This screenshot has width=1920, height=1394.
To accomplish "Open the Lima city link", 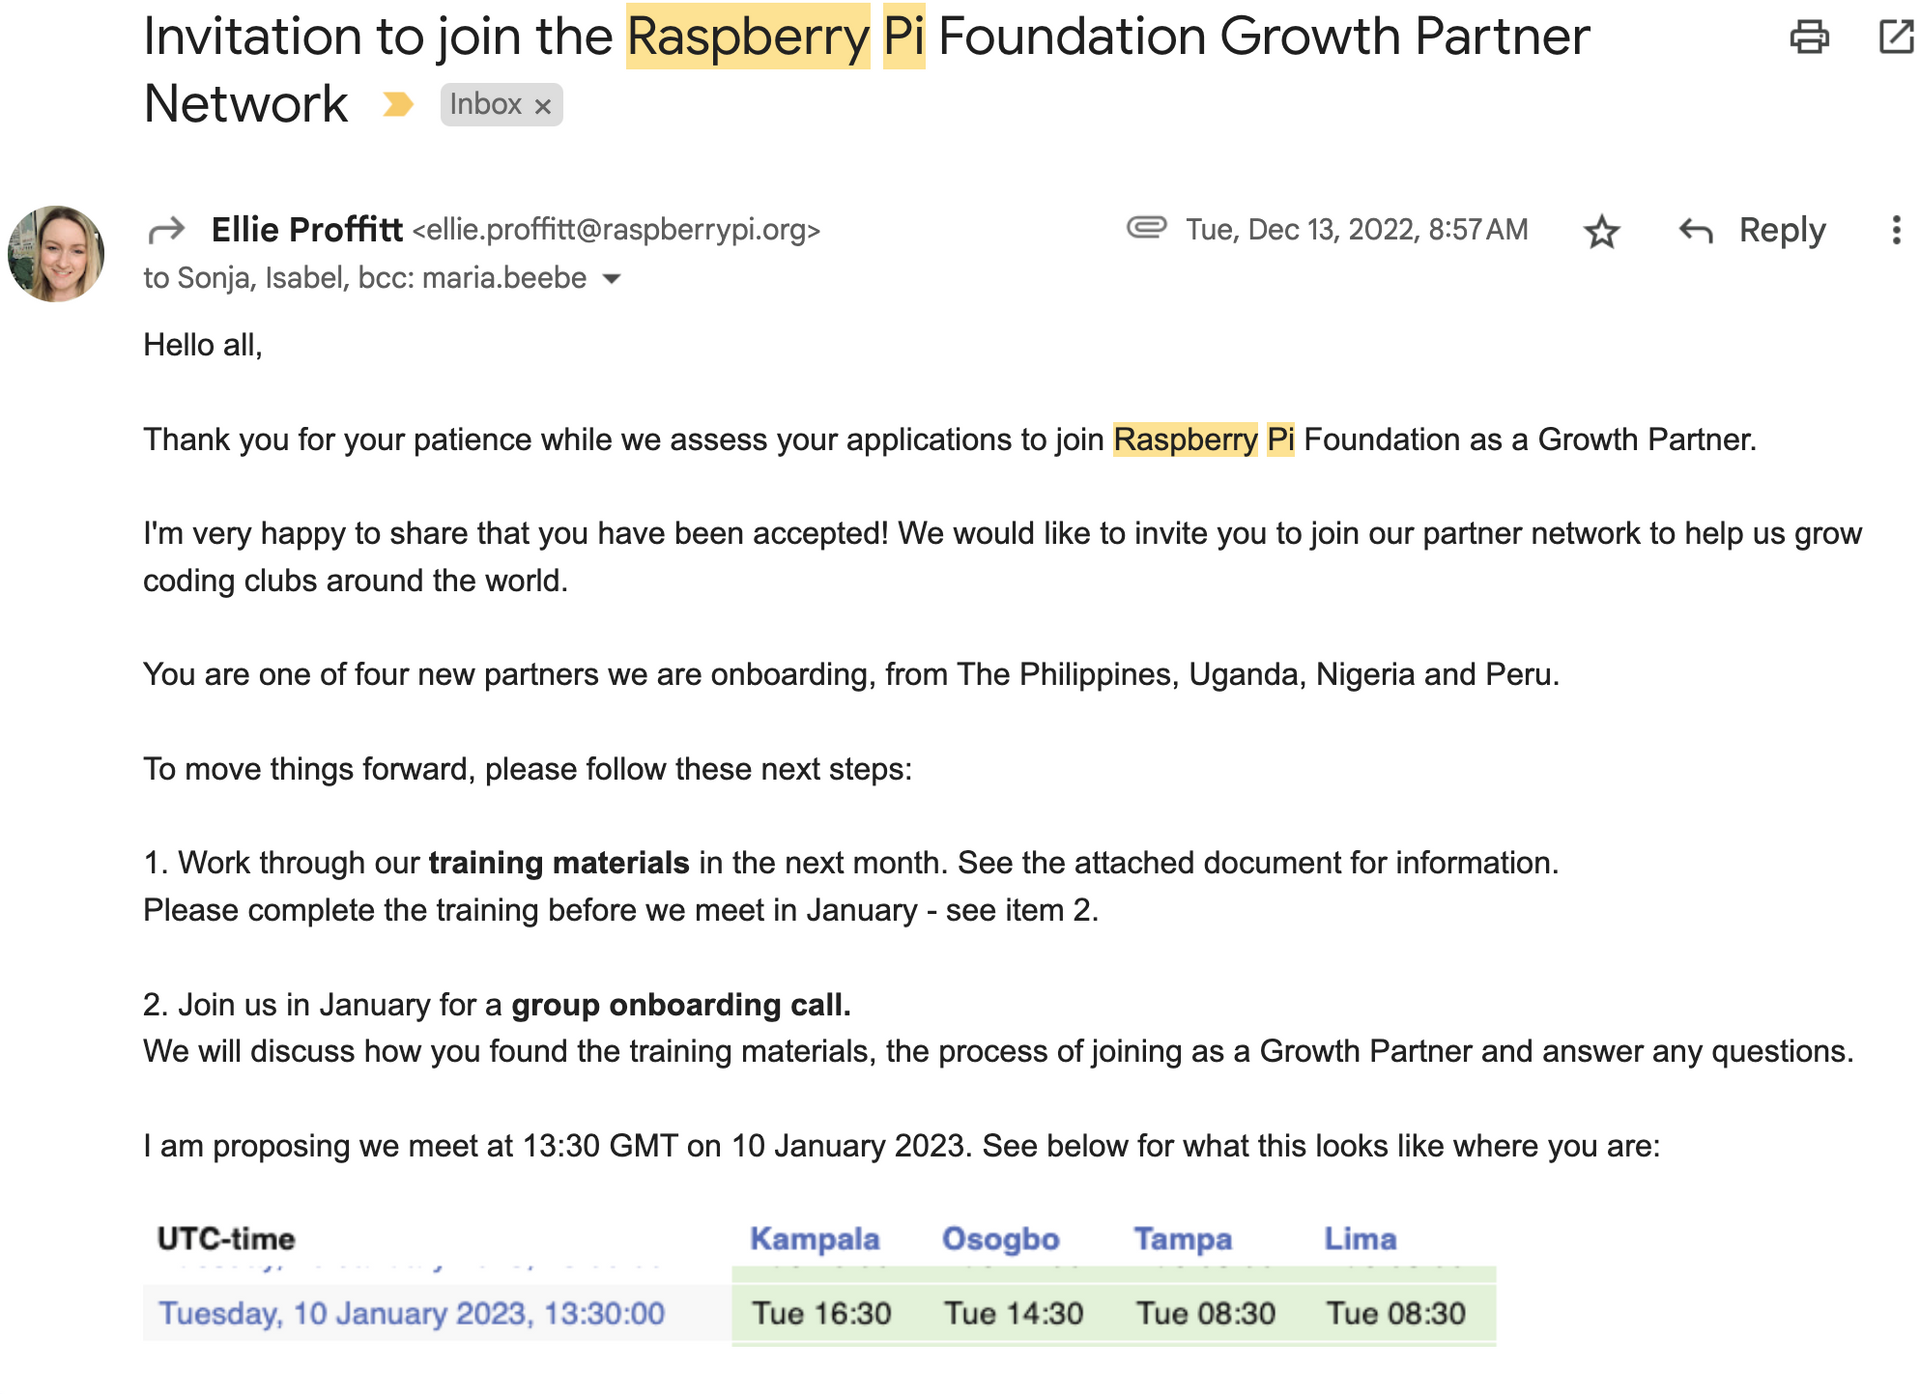I will click(x=1360, y=1239).
